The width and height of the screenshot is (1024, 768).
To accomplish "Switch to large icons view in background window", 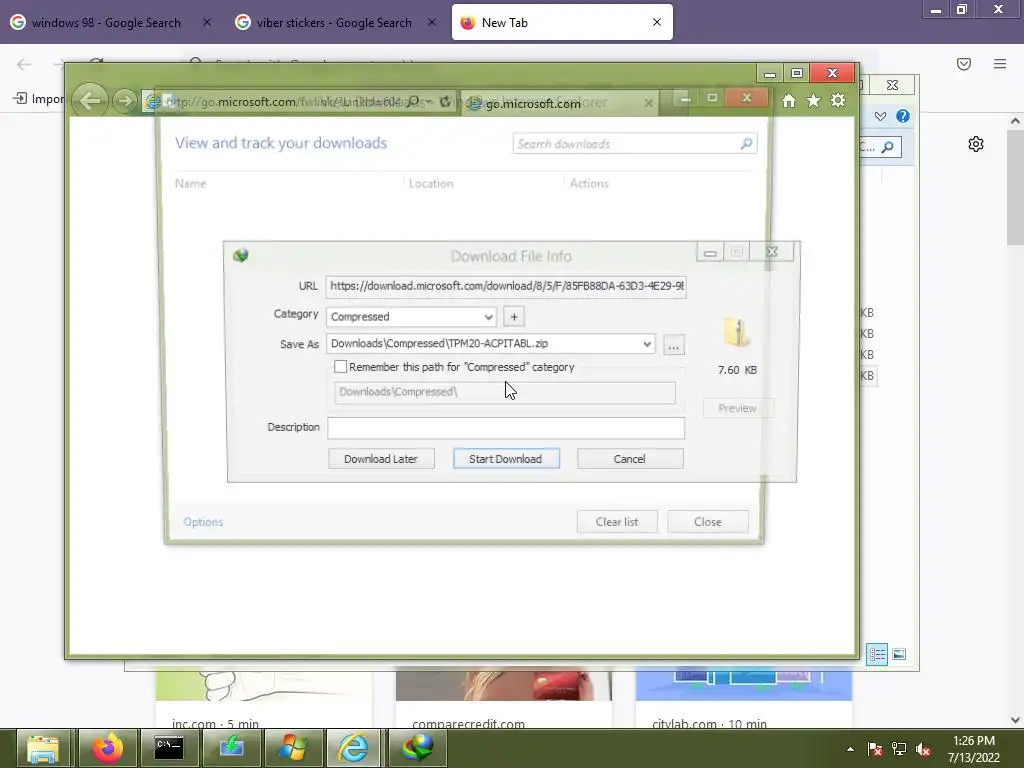I will pos(899,654).
